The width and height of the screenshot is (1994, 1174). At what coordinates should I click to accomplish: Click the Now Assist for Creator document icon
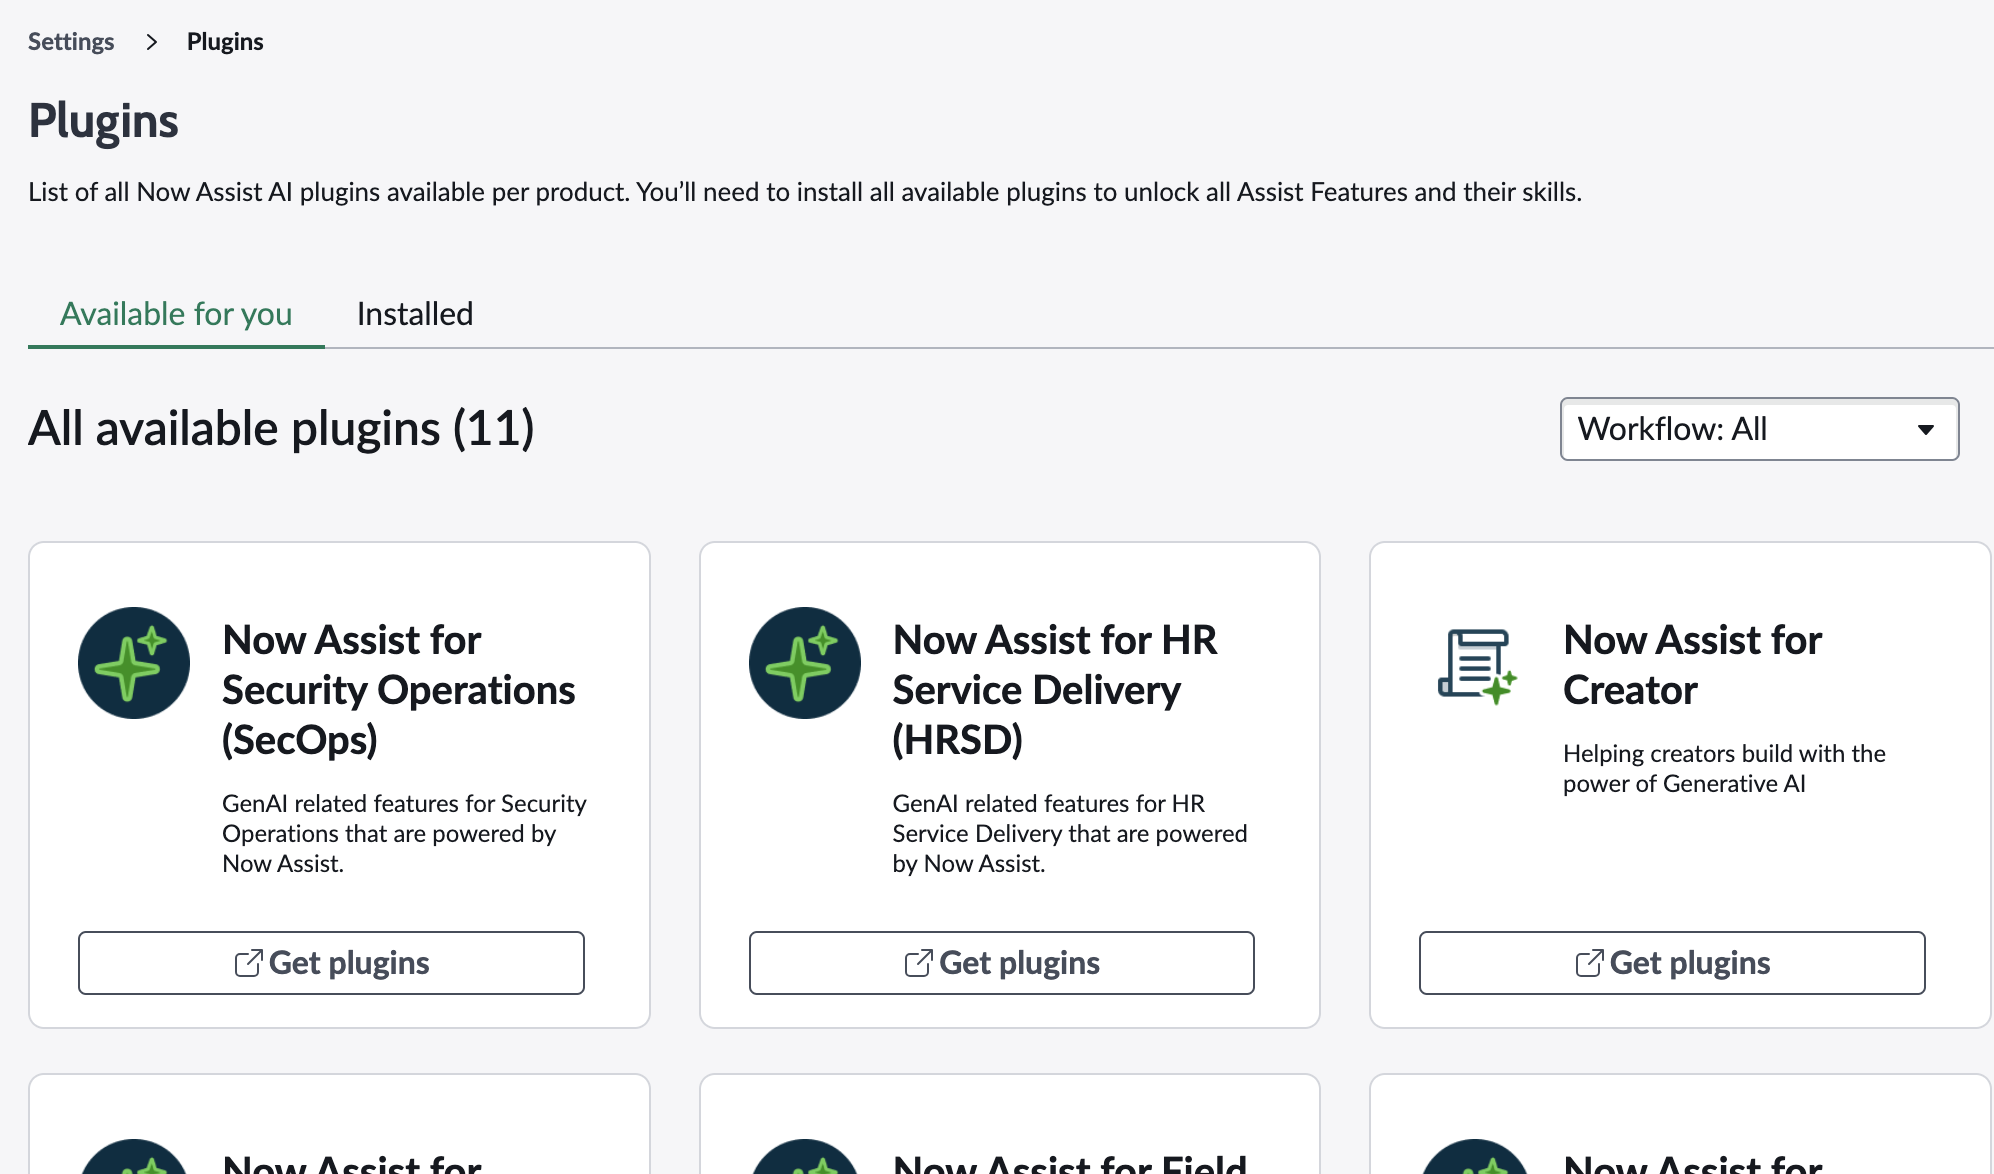[1477, 666]
